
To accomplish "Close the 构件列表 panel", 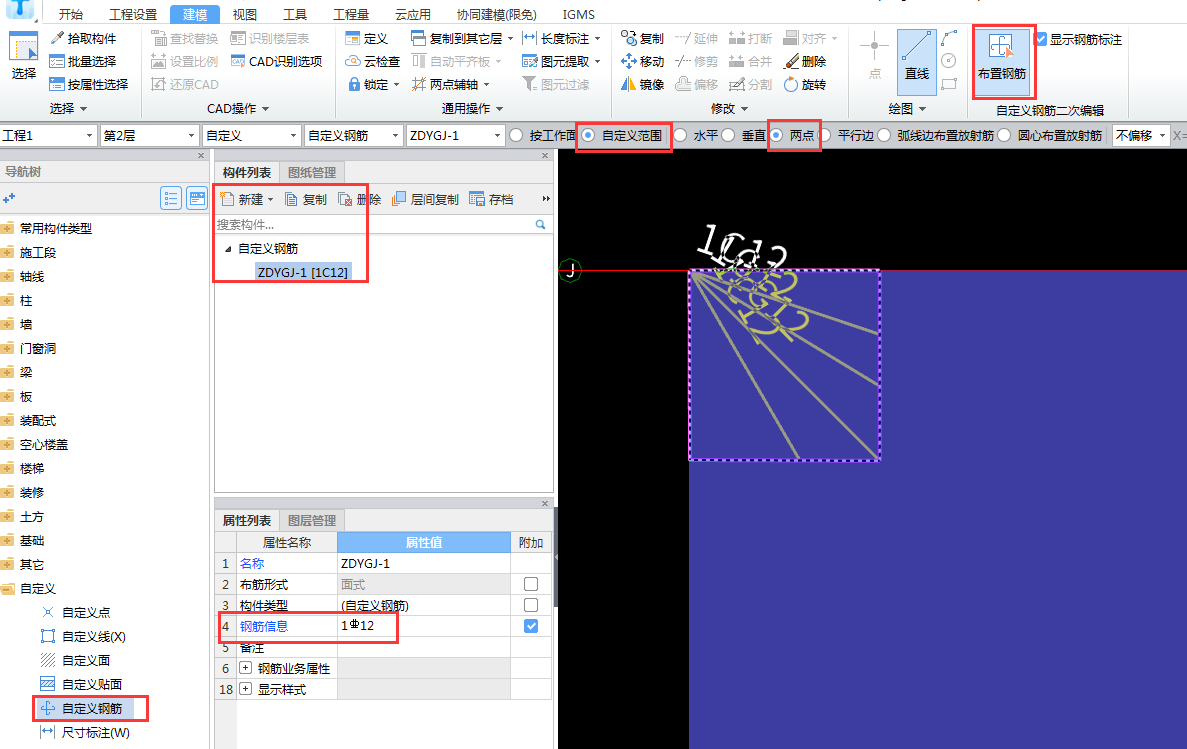I will 545,155.
